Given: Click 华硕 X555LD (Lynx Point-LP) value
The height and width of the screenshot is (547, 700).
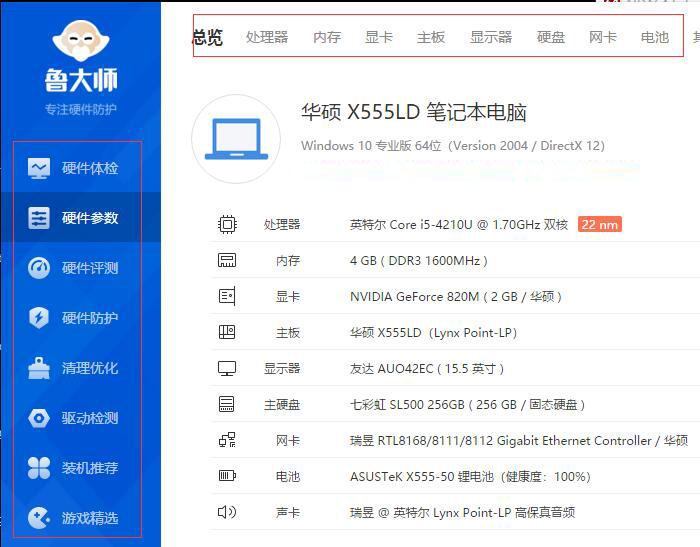Looking at the screenshot, I should pyautogui.click(x=433, y=333).
